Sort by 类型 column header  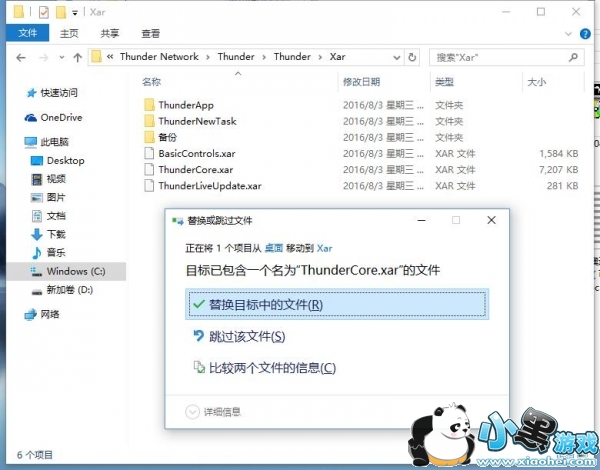click(x=444, y=82)
